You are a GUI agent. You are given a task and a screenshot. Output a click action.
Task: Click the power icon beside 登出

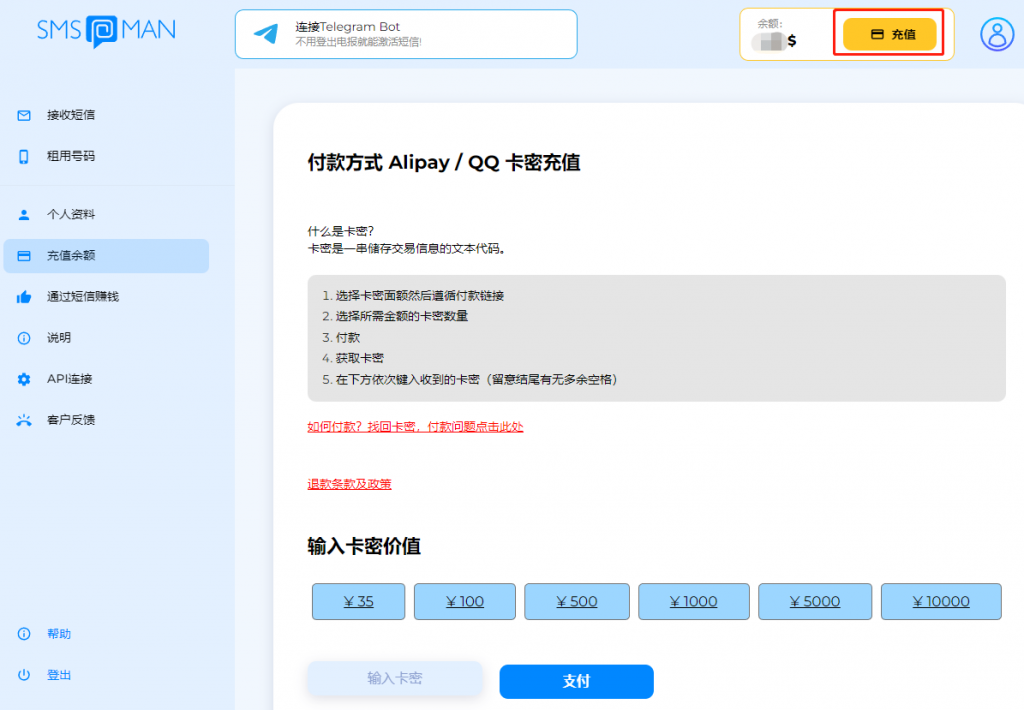tap(24, 675)
